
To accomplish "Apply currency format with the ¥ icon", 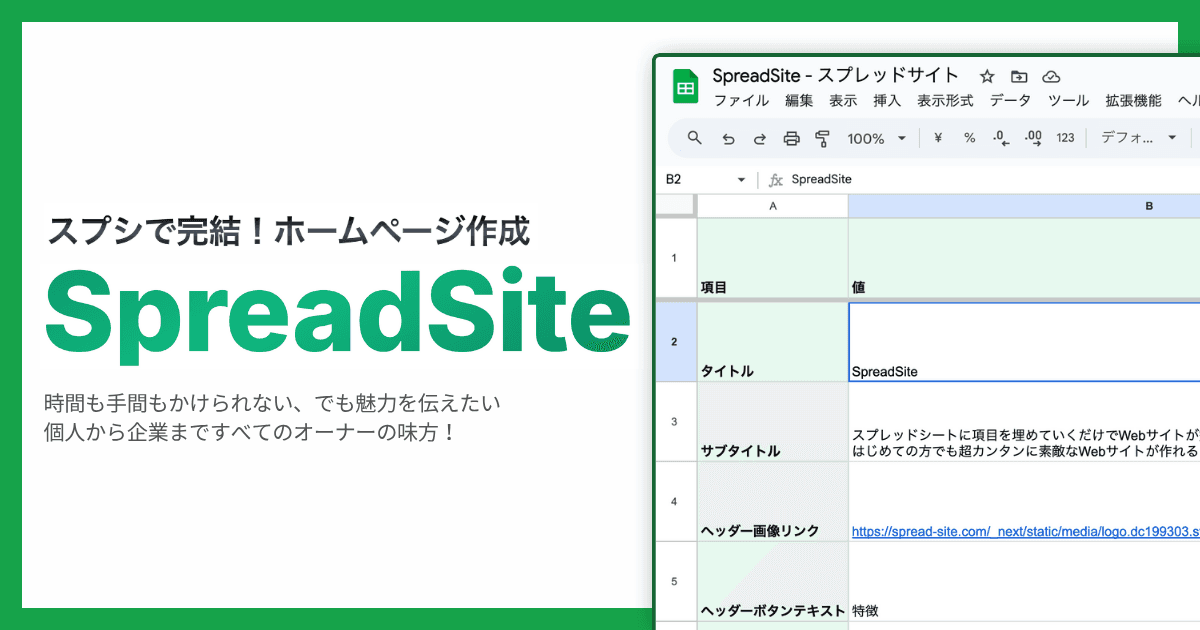I will coord(938,138).
